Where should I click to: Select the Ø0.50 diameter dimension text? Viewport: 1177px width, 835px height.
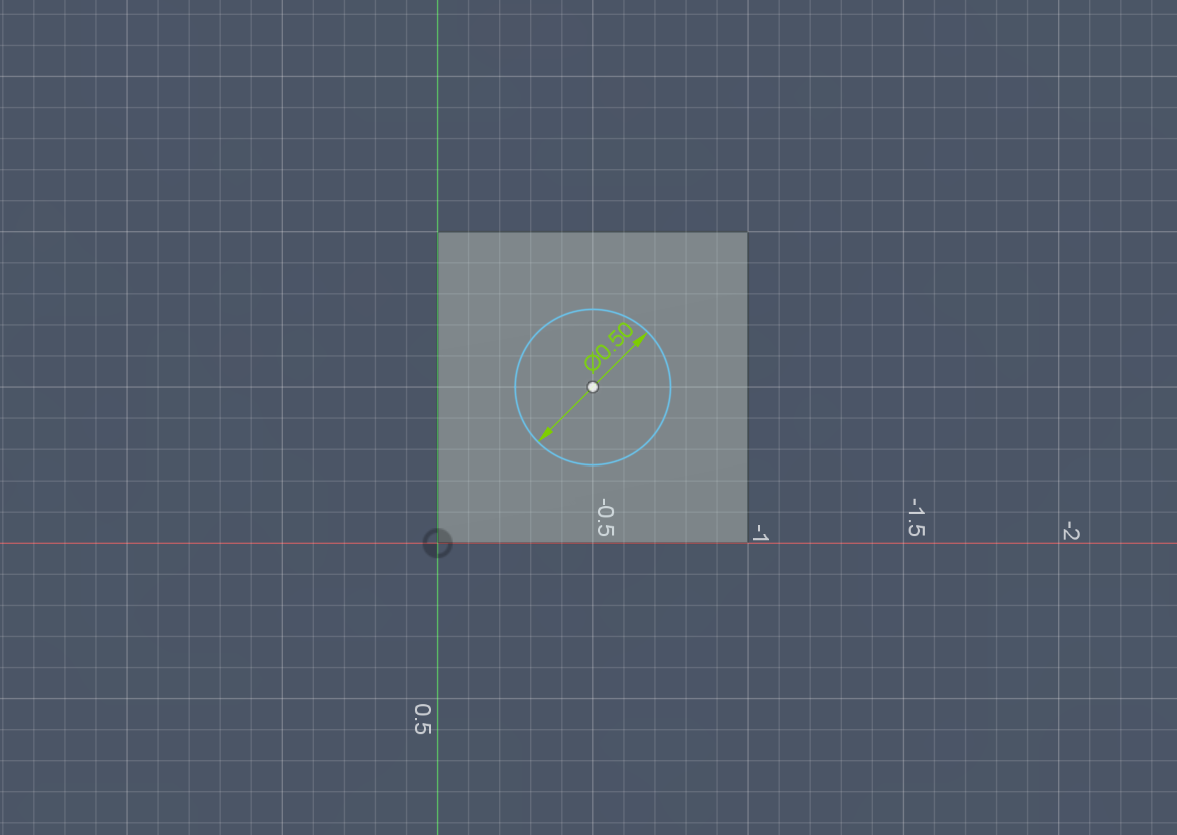pos(609,346)
